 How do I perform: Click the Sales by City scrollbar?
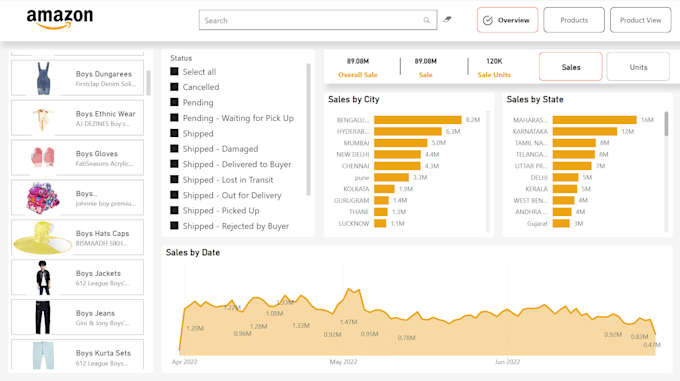[488, 171]
